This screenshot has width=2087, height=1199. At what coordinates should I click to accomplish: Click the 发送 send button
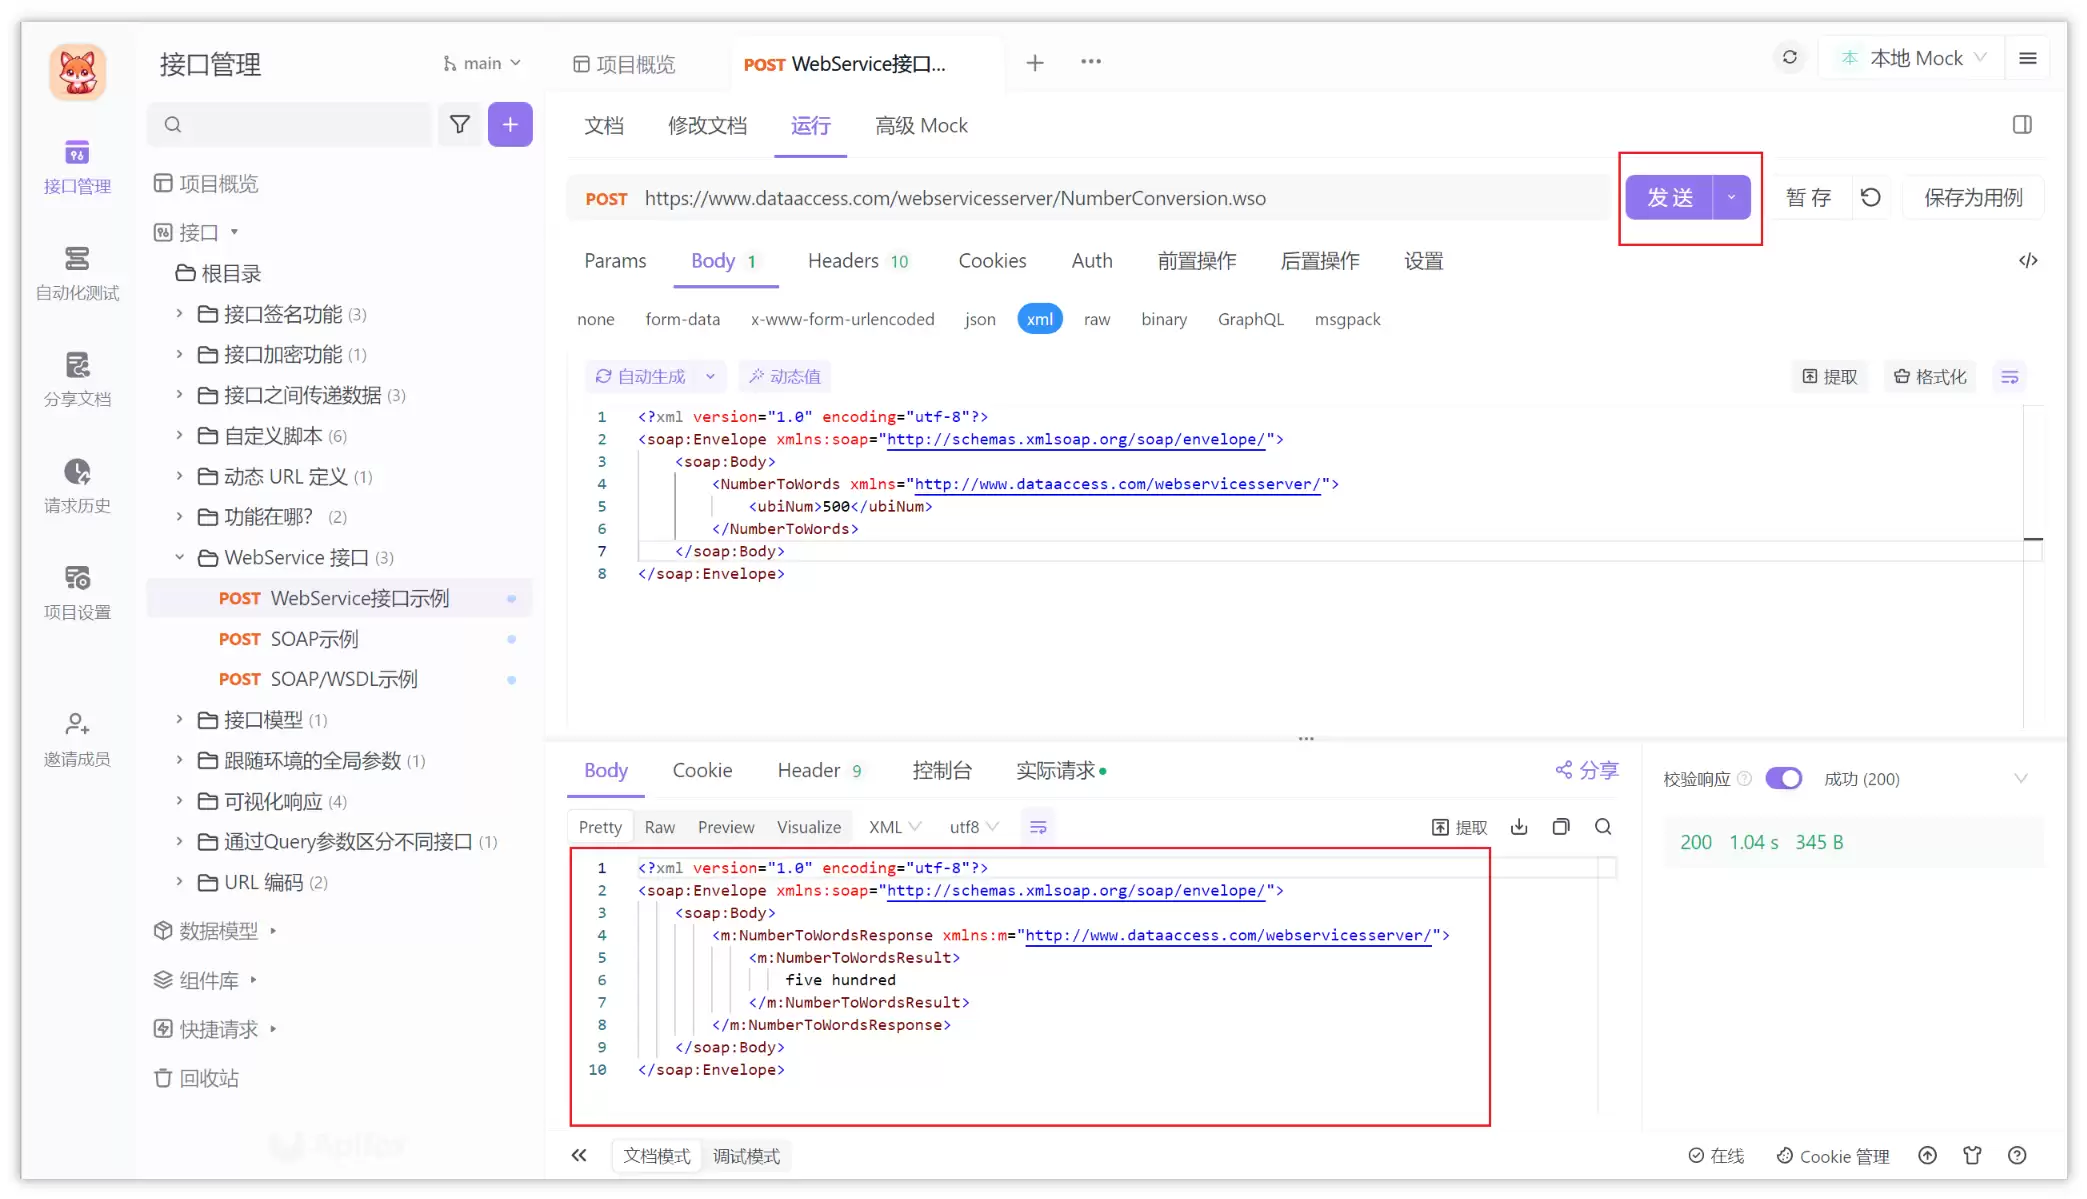1669,197
